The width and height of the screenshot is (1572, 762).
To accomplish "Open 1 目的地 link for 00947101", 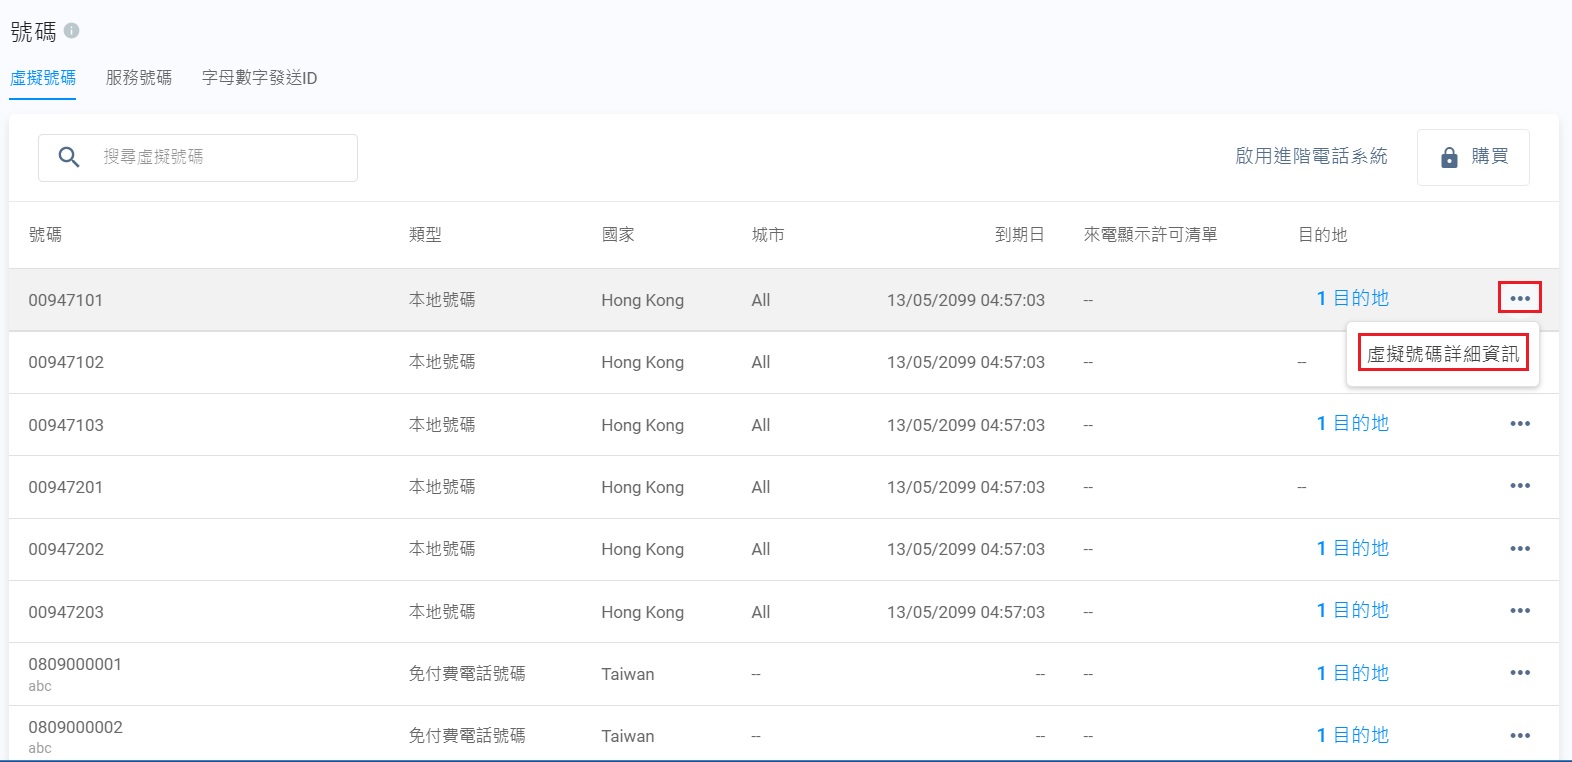I will click(x=1352, y=298).
